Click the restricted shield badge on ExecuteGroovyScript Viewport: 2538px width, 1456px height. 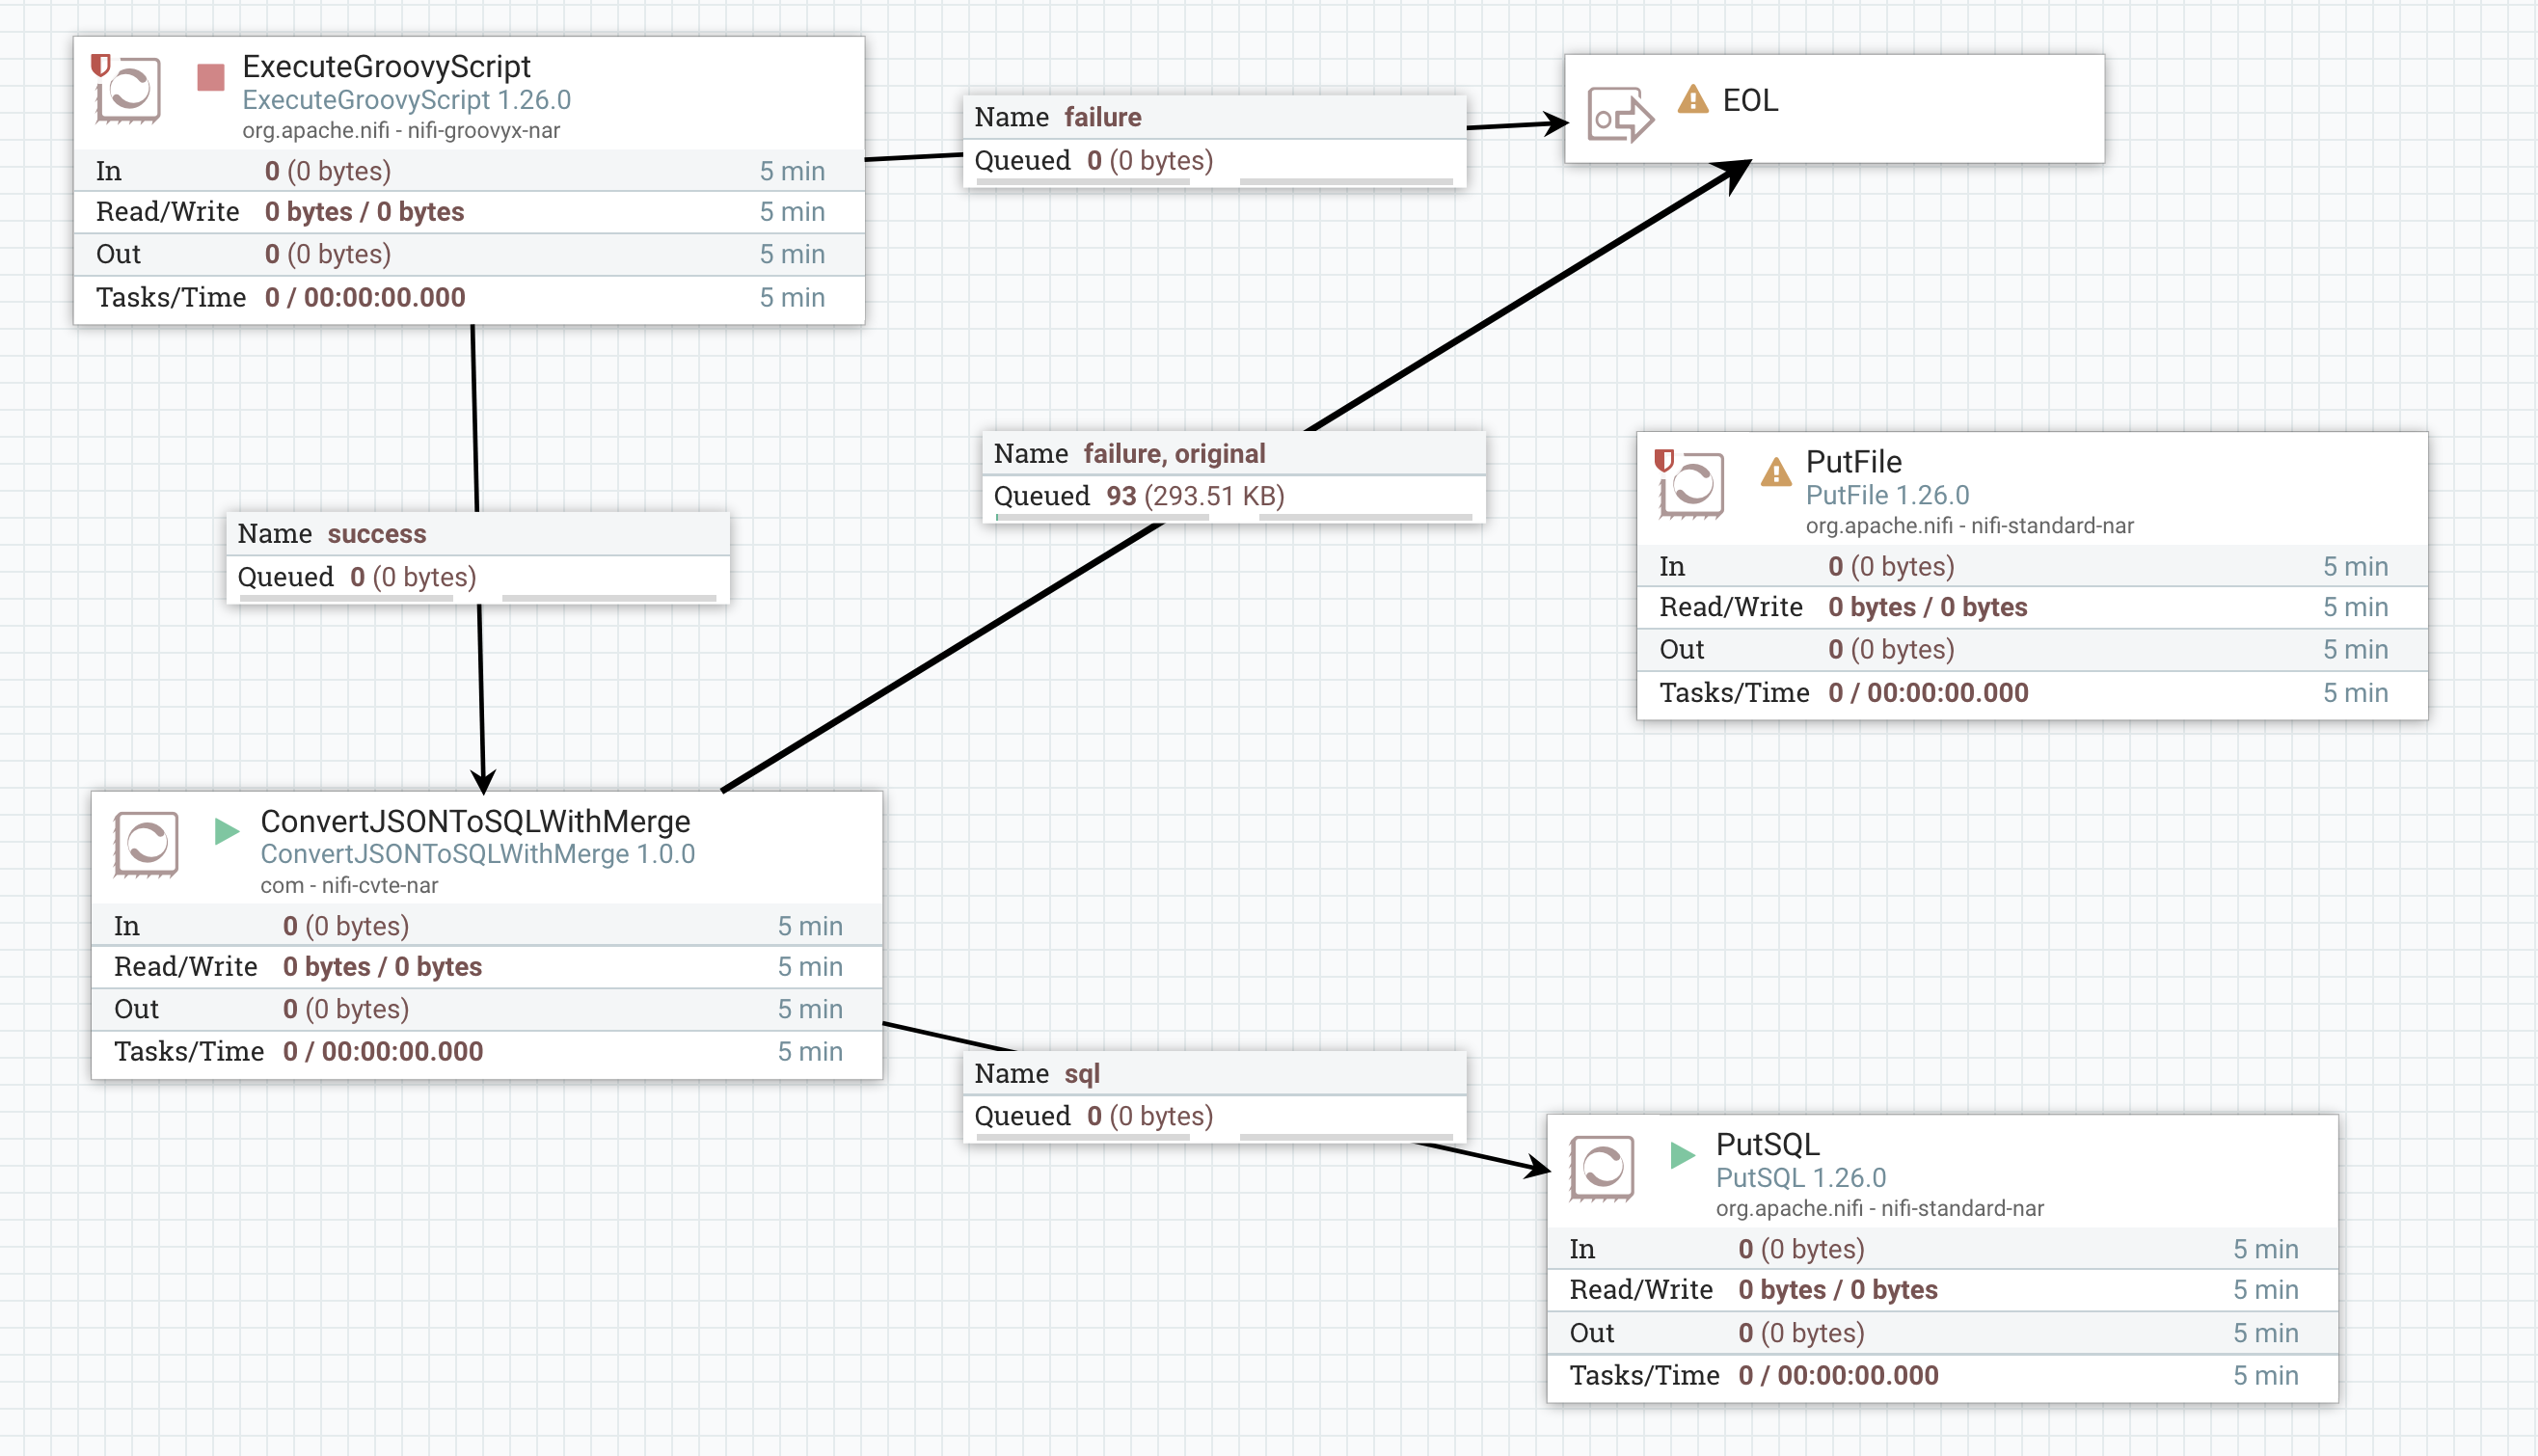[100, 65]
